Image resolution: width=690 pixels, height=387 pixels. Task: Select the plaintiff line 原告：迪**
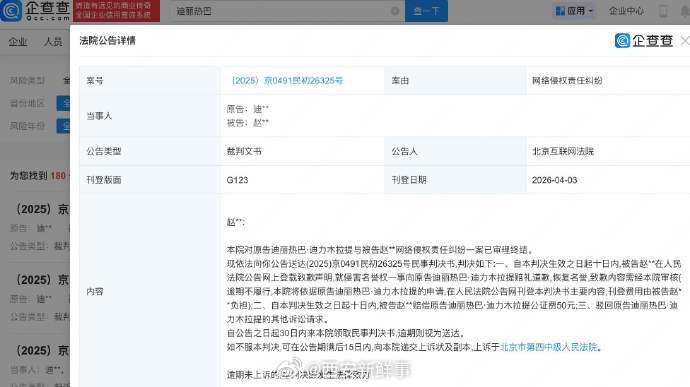248,109
